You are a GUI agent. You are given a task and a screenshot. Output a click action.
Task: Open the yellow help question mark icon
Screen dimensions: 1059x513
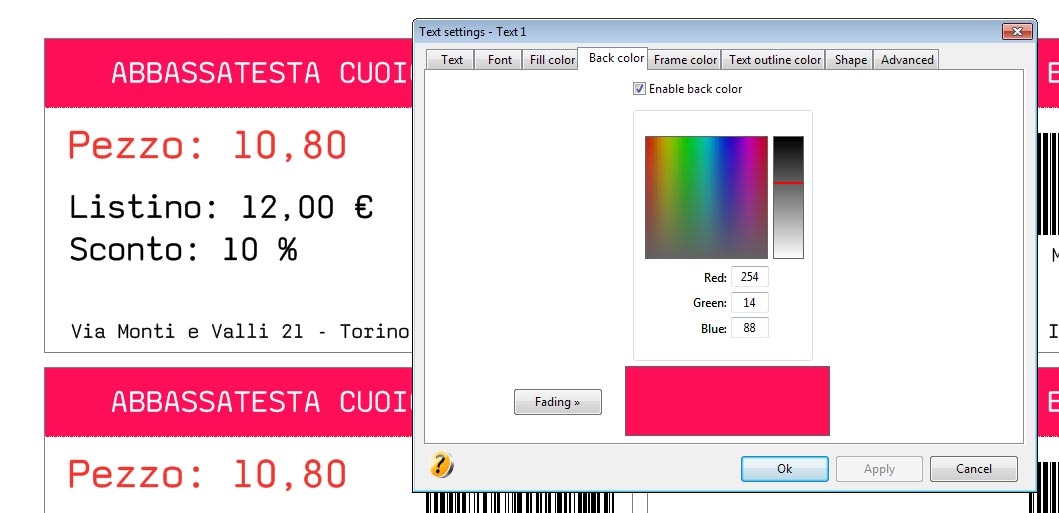coord(441,464)
